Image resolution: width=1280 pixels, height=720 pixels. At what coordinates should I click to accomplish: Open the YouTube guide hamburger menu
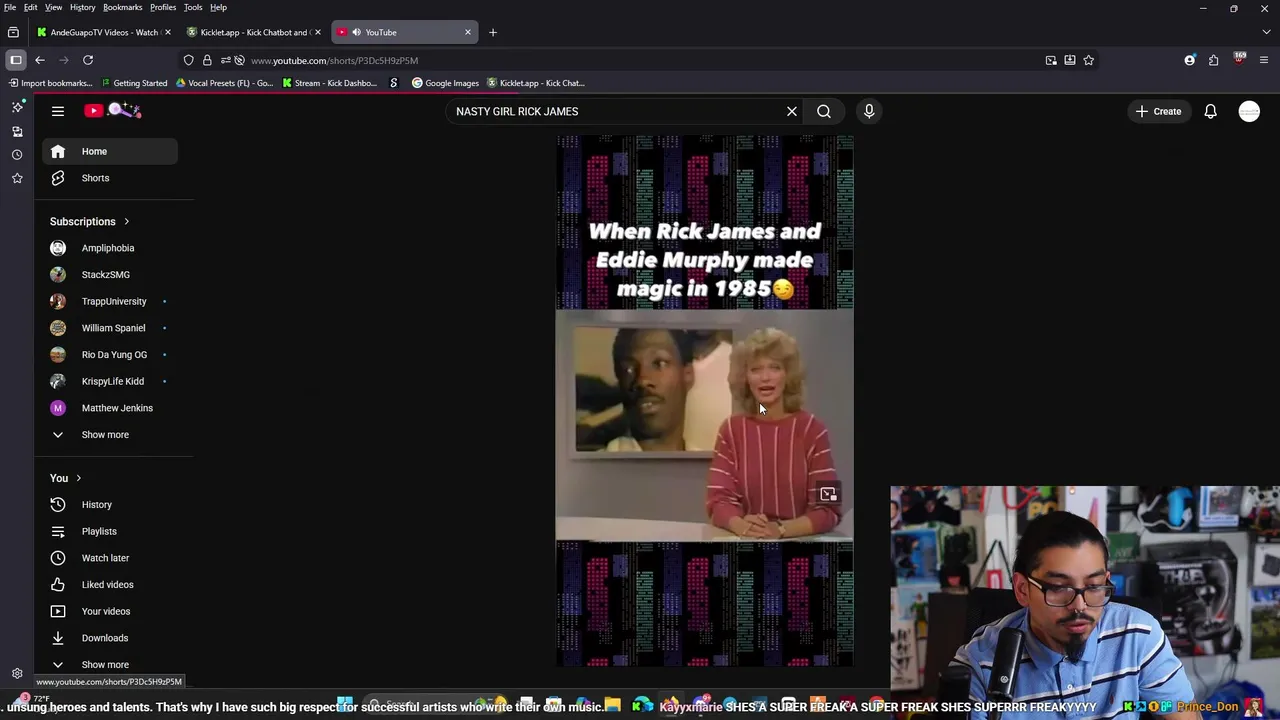58,111
